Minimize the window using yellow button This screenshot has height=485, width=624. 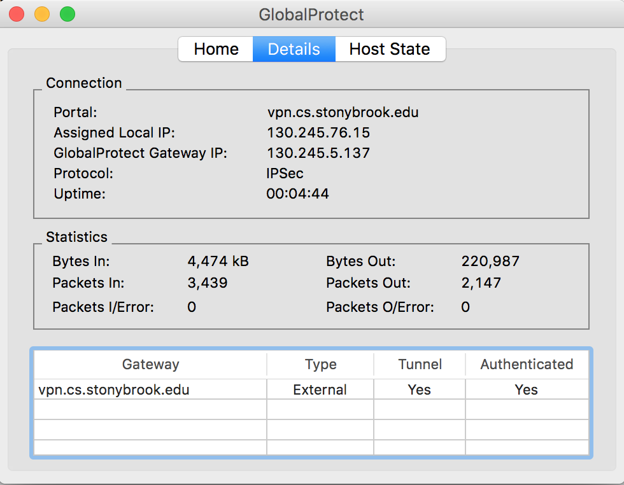pos(42,14)
